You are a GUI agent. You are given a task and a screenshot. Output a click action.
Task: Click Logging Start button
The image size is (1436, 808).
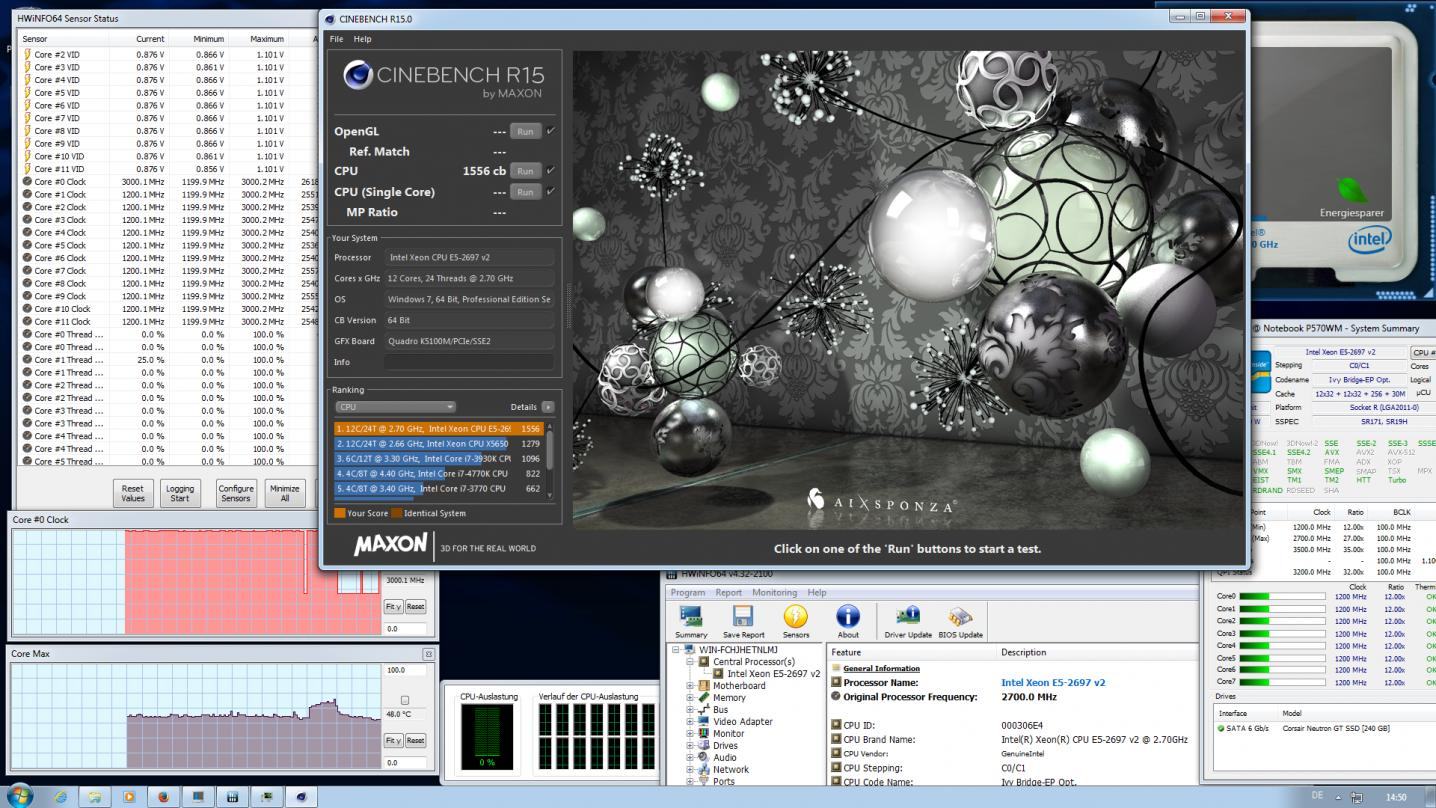[x=180, y=493]
